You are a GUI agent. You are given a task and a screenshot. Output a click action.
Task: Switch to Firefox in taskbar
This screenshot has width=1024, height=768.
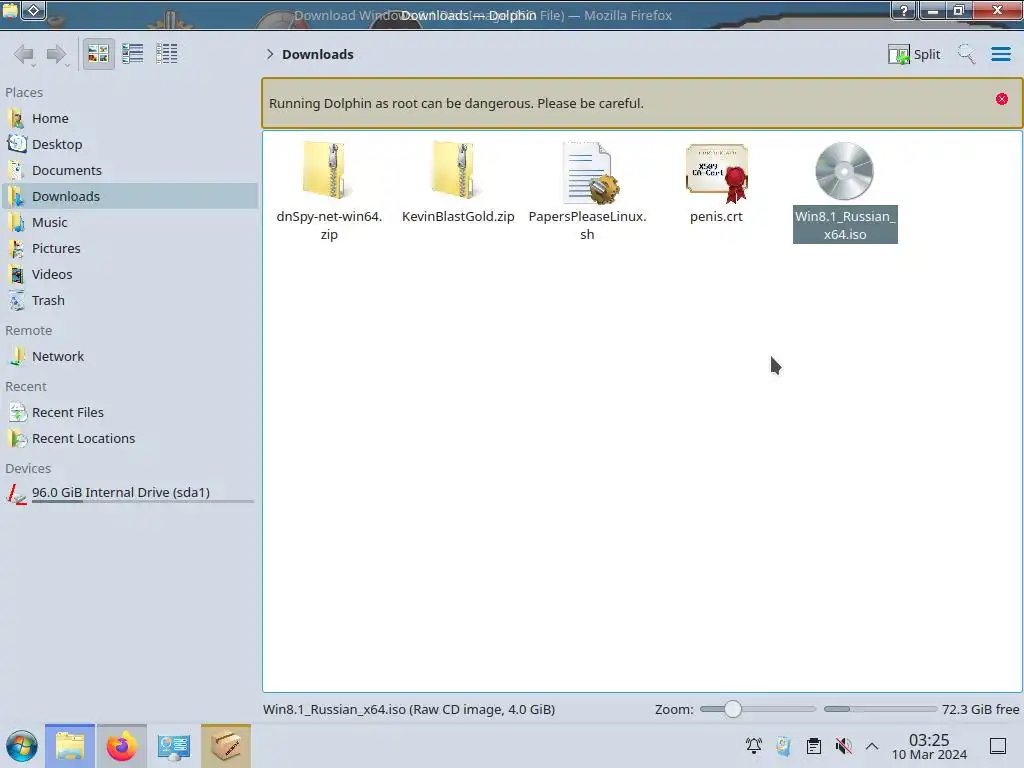coord(121,746)
